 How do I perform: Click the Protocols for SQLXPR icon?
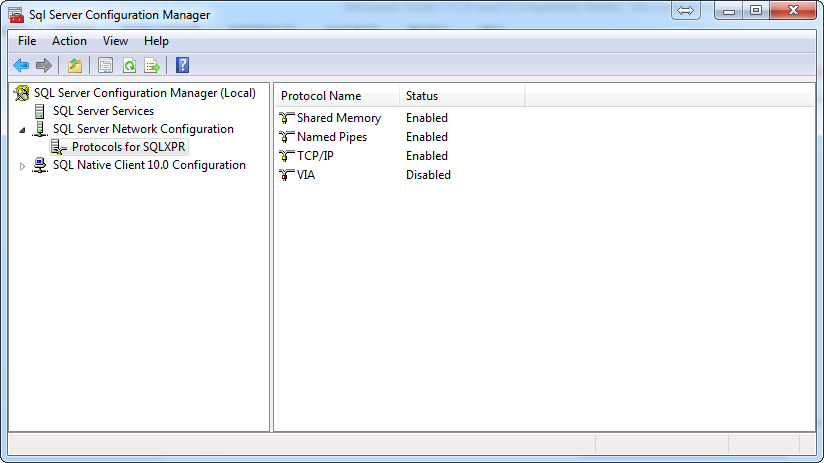(x=59, y=147)
